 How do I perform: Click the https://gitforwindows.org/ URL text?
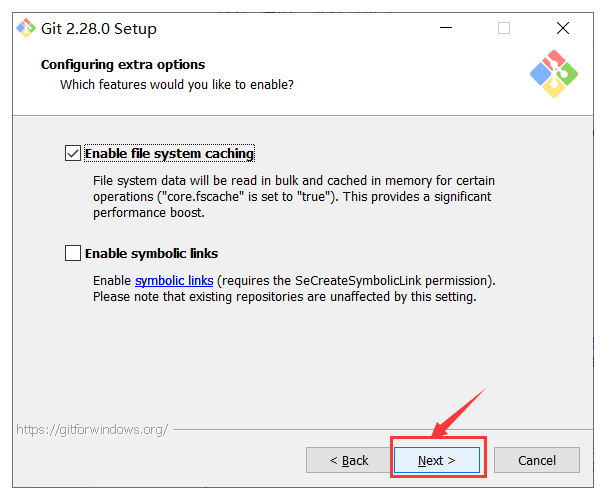pos(92,430)
